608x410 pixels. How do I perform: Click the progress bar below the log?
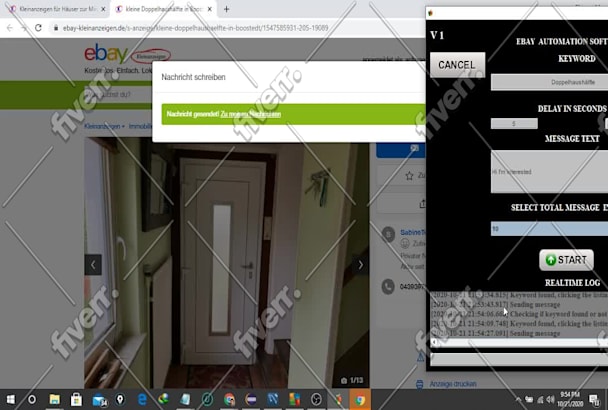point(519,360)
